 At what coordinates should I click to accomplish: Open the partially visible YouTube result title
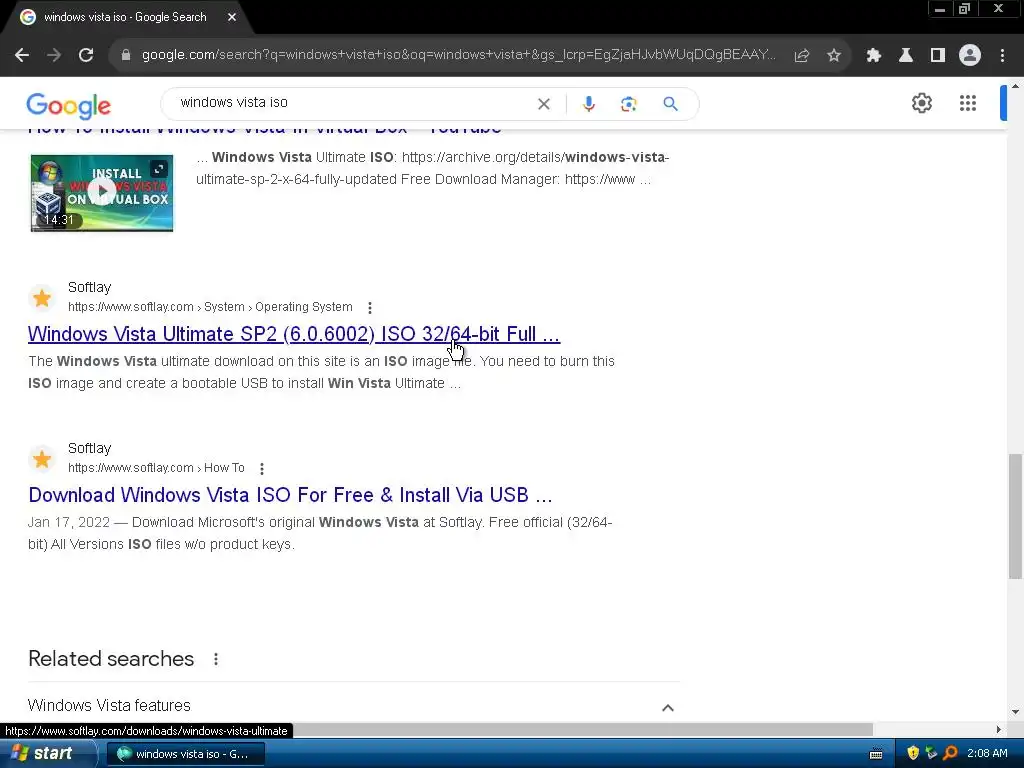[264, 129]
